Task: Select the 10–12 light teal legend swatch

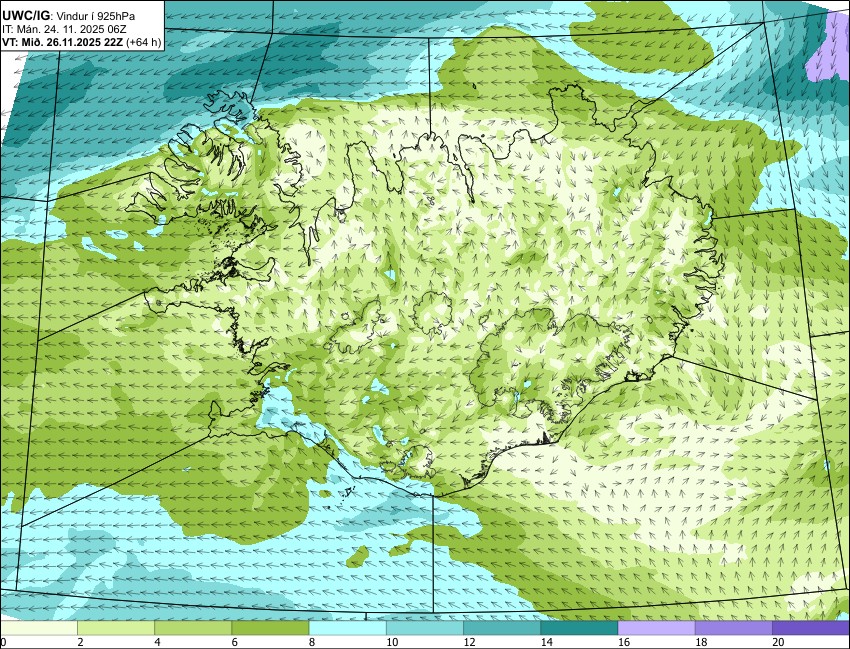Action: coord(424,628)
